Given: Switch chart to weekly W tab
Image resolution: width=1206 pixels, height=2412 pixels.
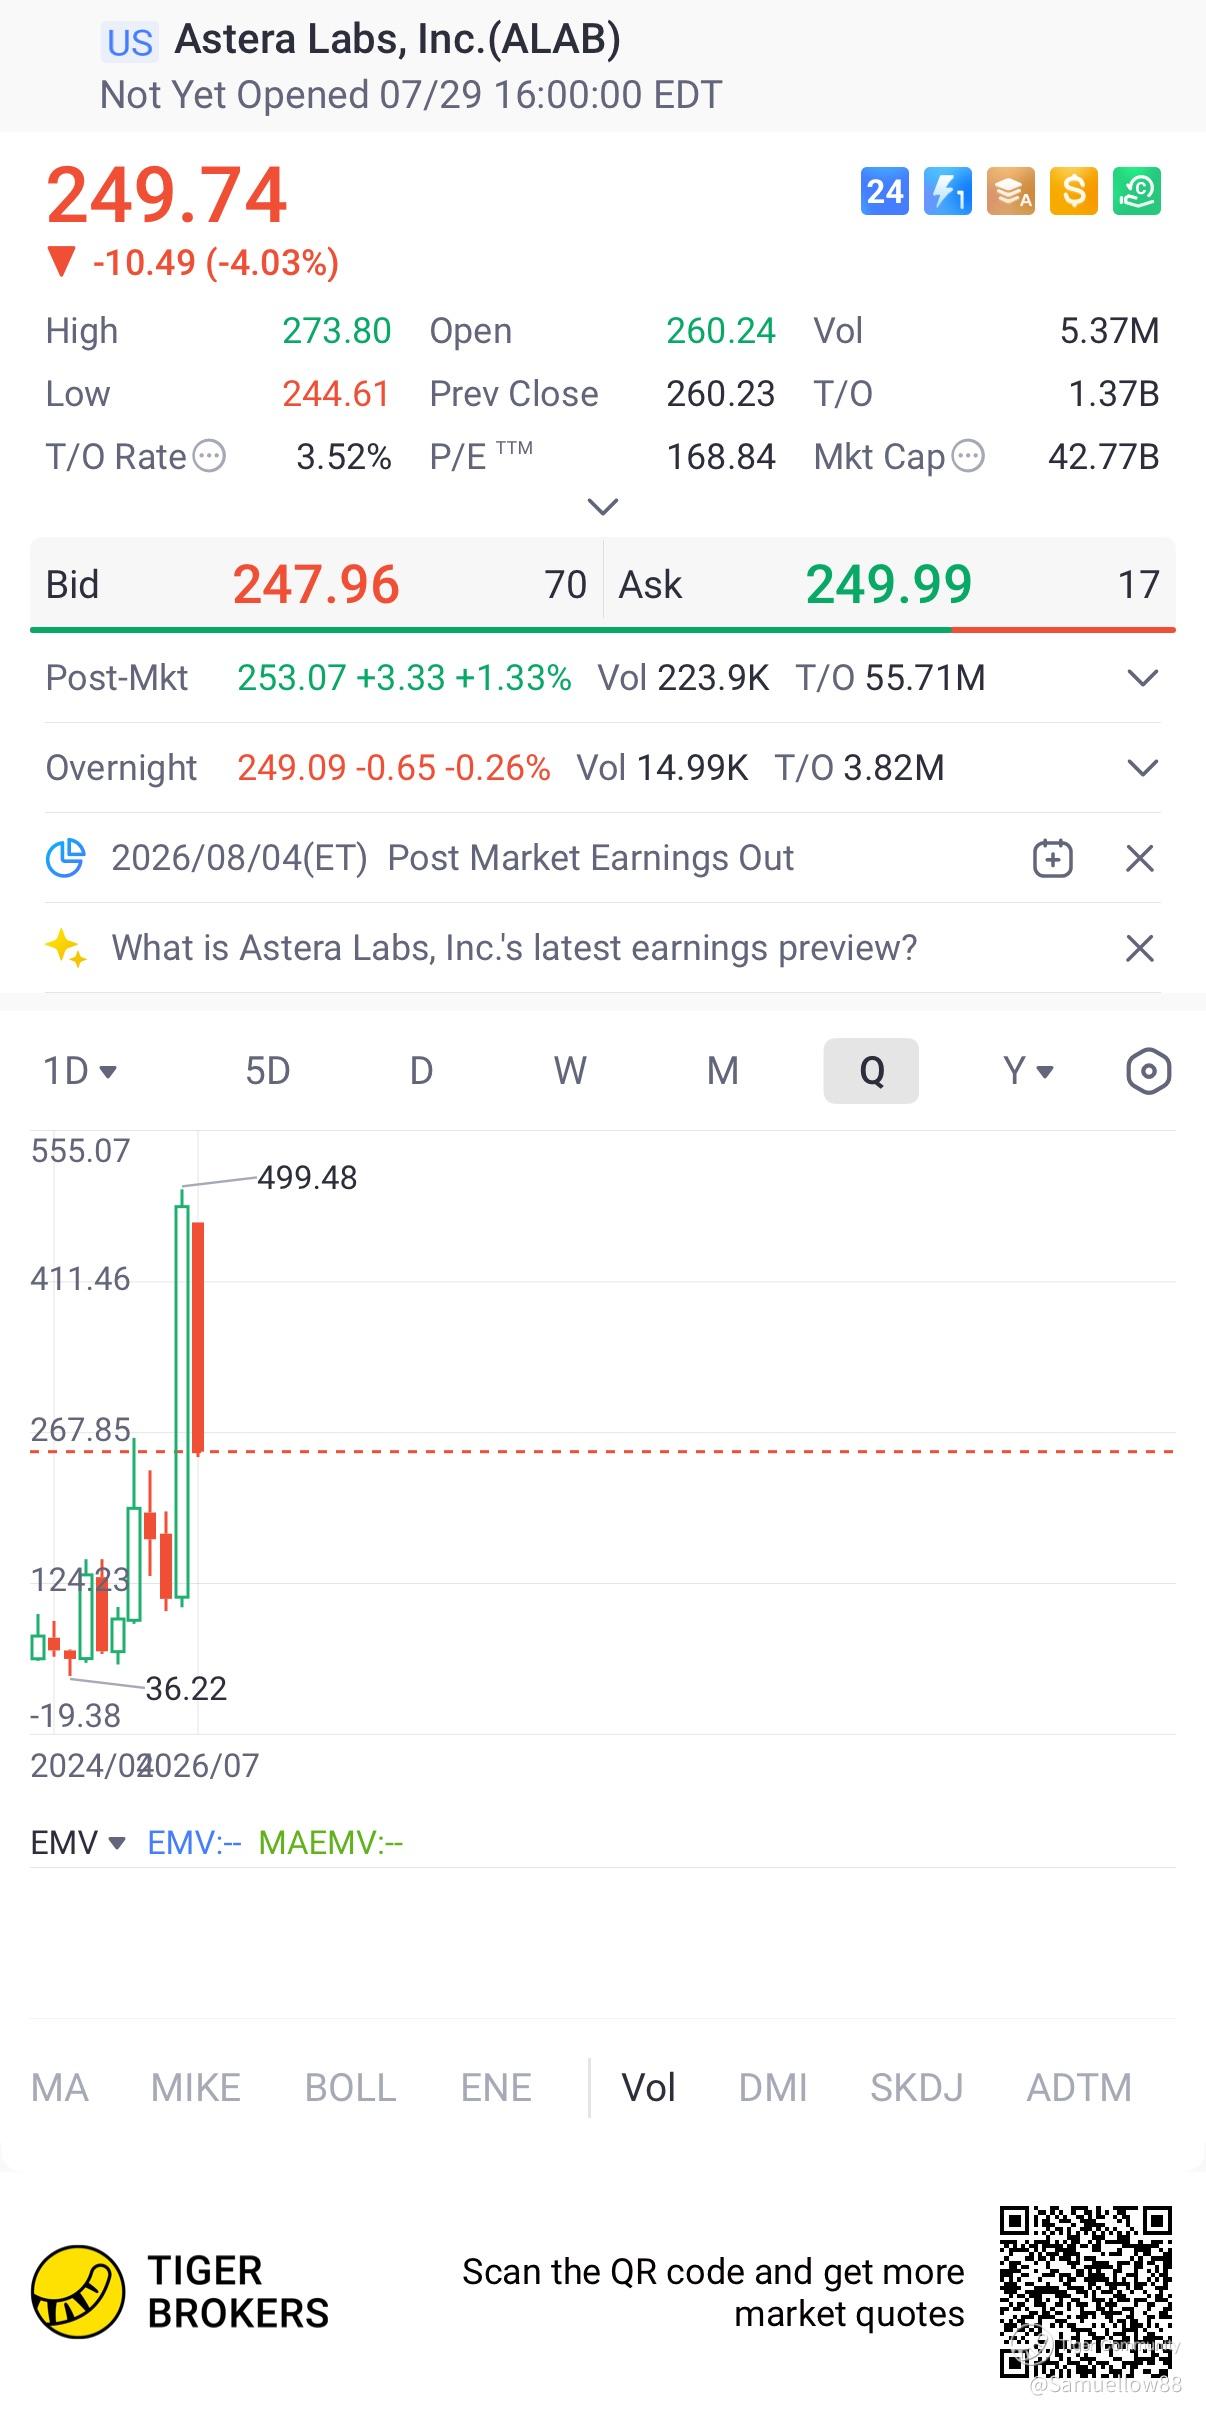Looking at the screenshot, I should [570, 1071].
